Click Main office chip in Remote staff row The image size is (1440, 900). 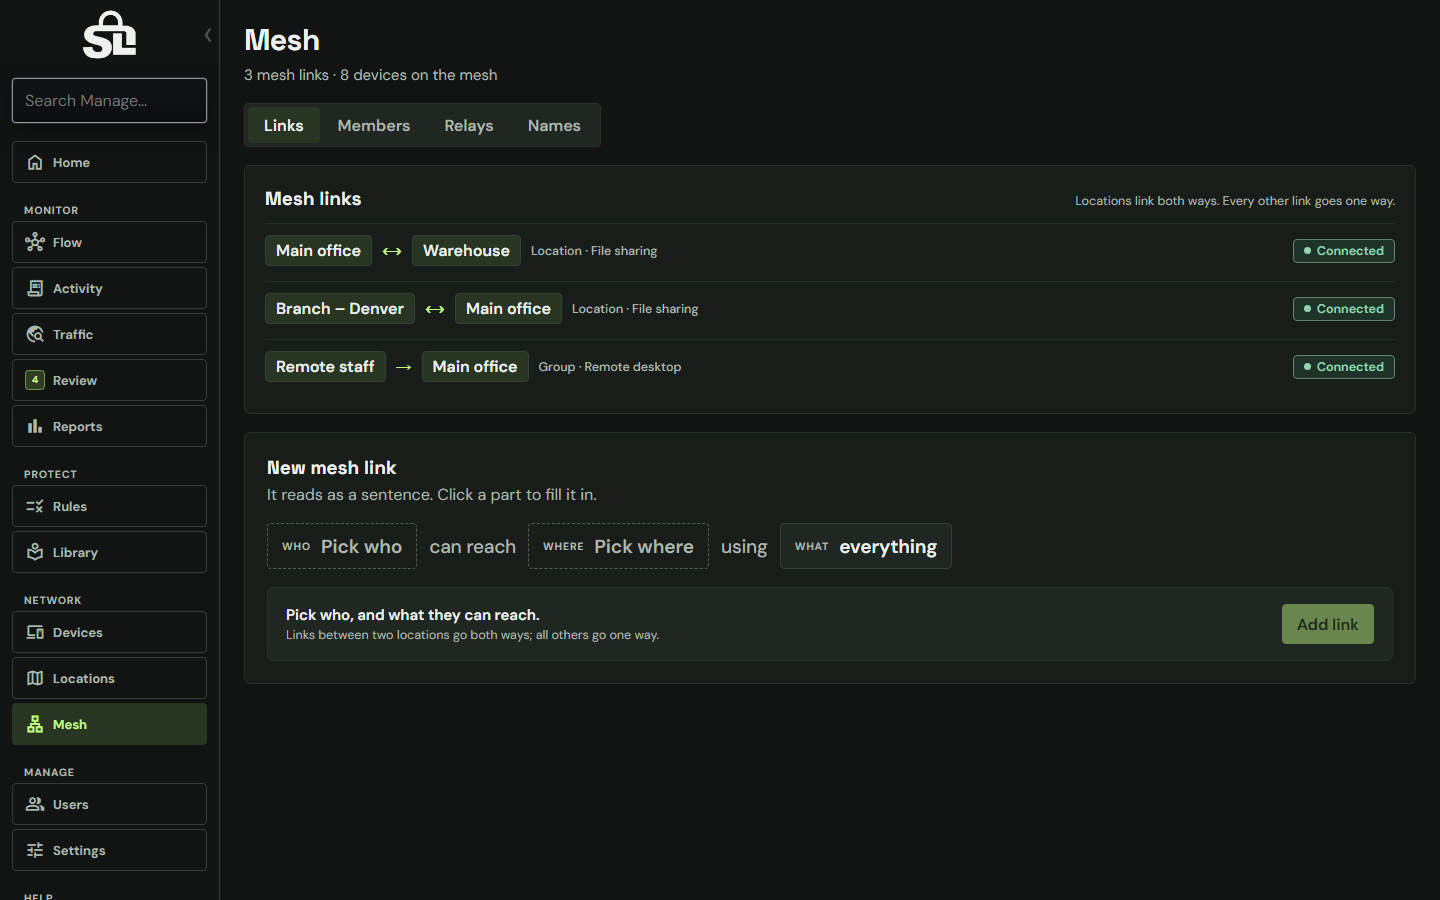(475, 366)
